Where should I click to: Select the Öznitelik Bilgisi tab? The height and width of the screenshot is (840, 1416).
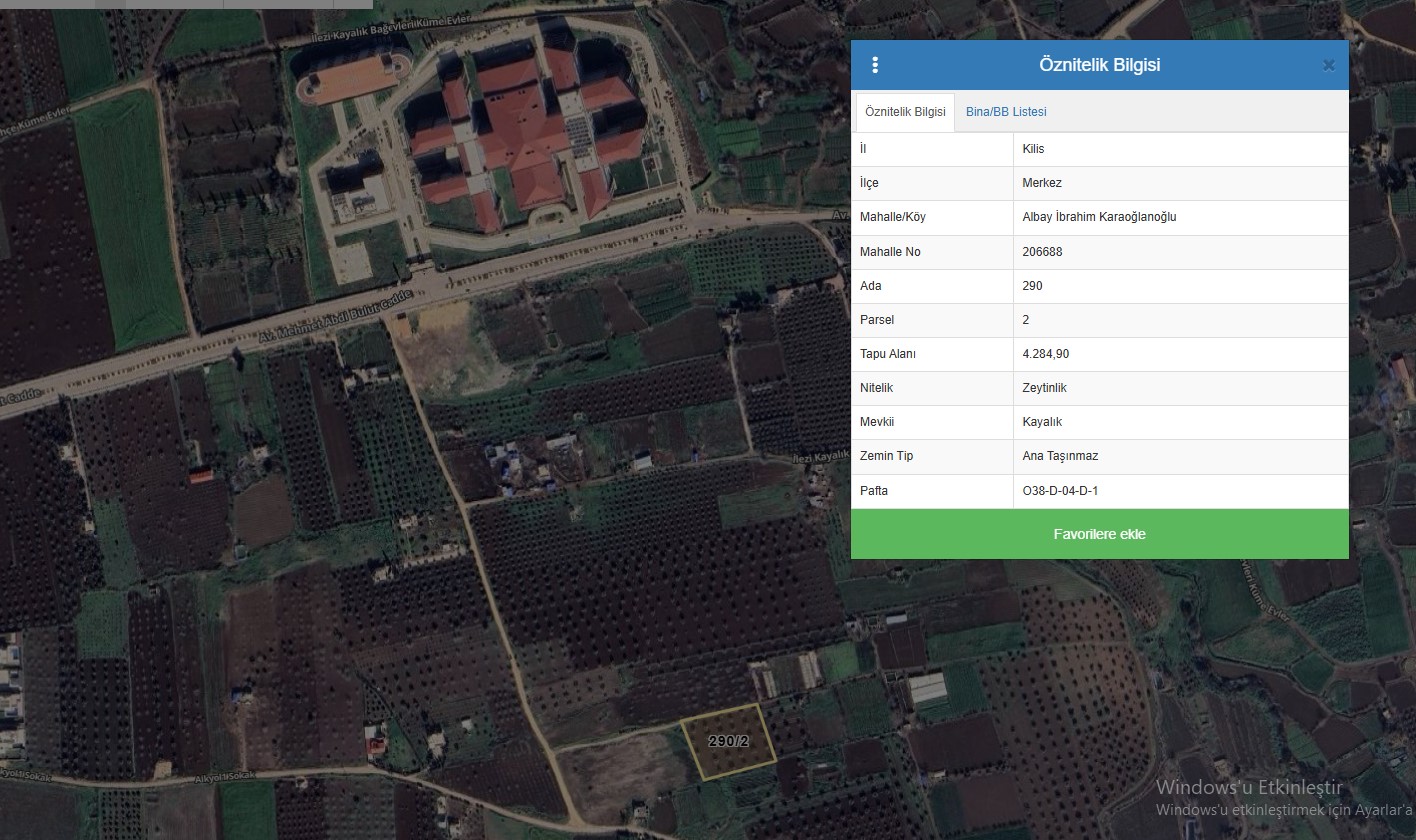(x=905, y=112)
